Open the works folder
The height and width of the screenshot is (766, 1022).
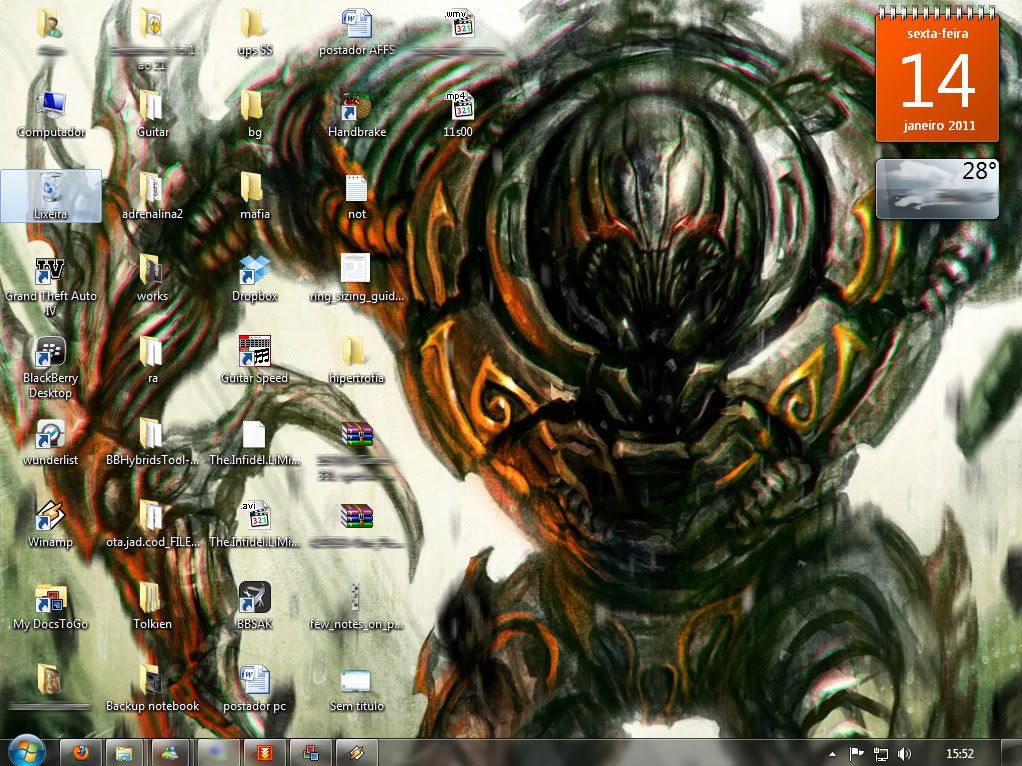click(153, 278)
